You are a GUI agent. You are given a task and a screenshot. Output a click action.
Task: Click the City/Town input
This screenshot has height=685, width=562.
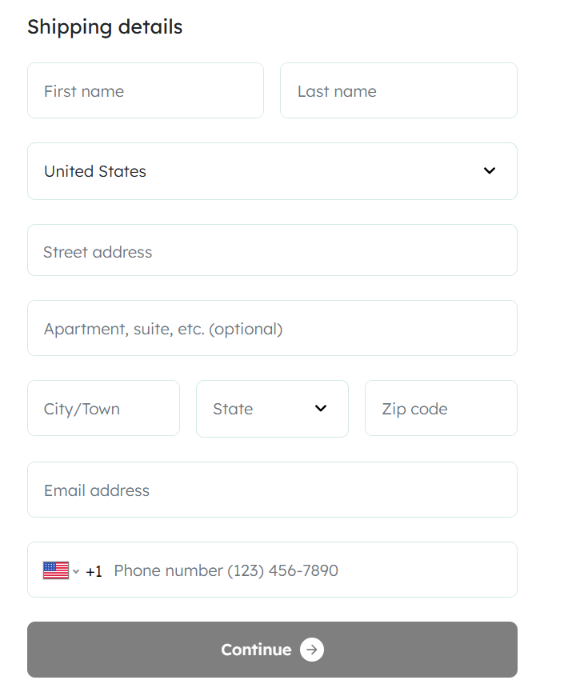tap(104, 408)
